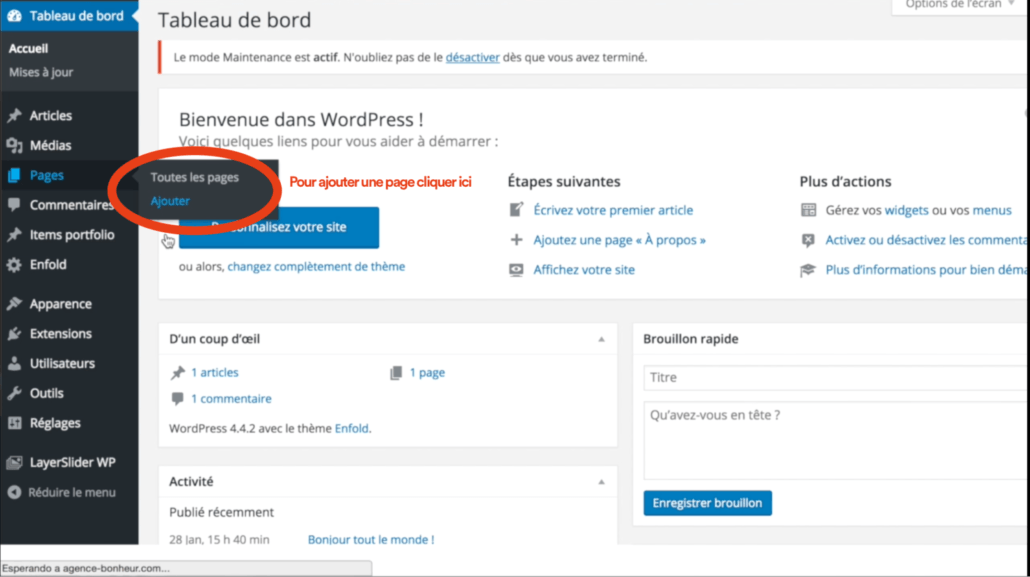Click the 1 articles link
The image size is (1030, 577).
point(215,373)
